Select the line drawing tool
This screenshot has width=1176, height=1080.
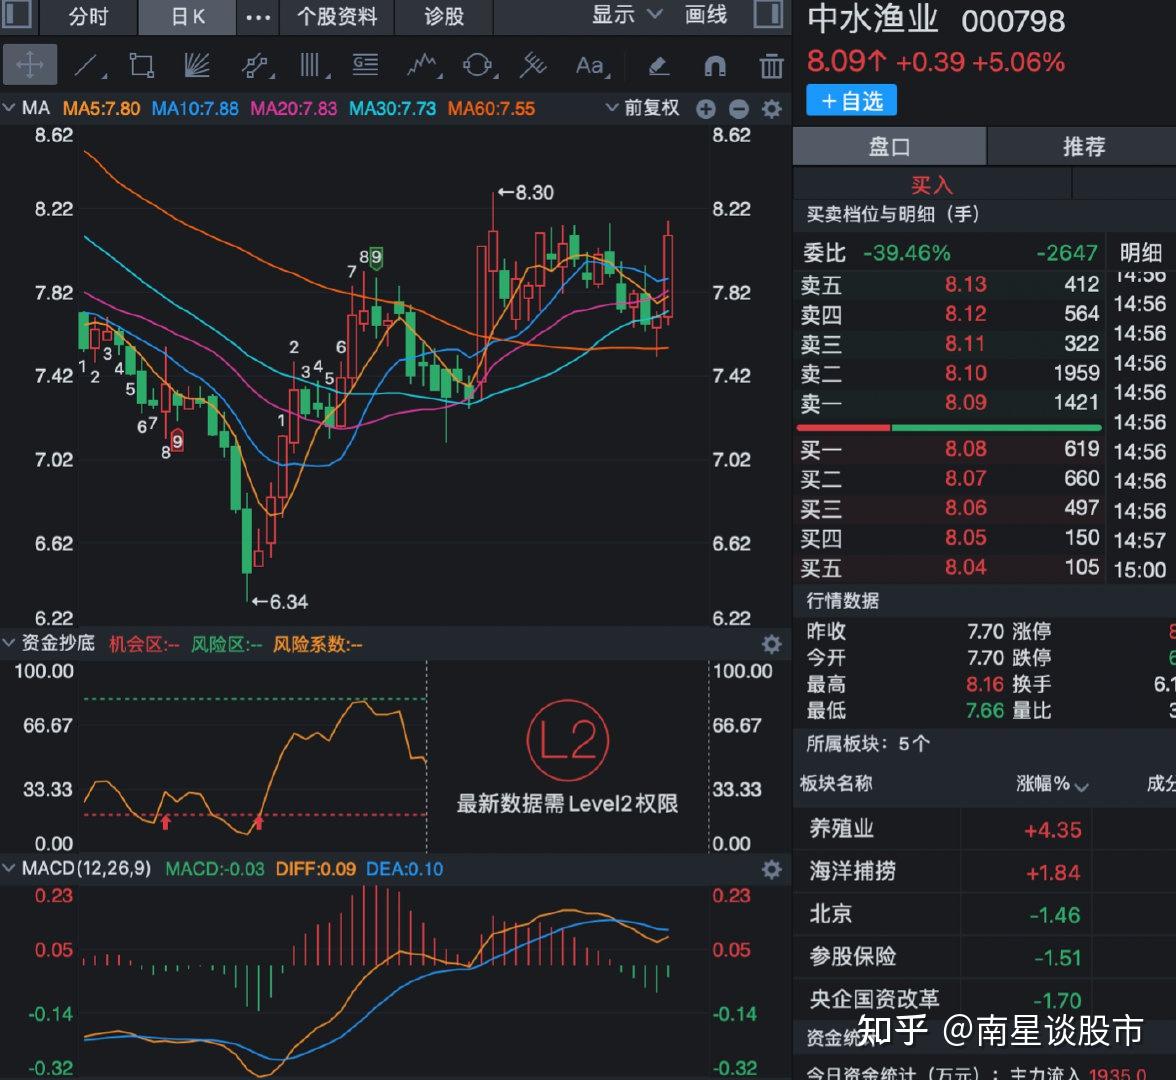click(x=88, y=64)
